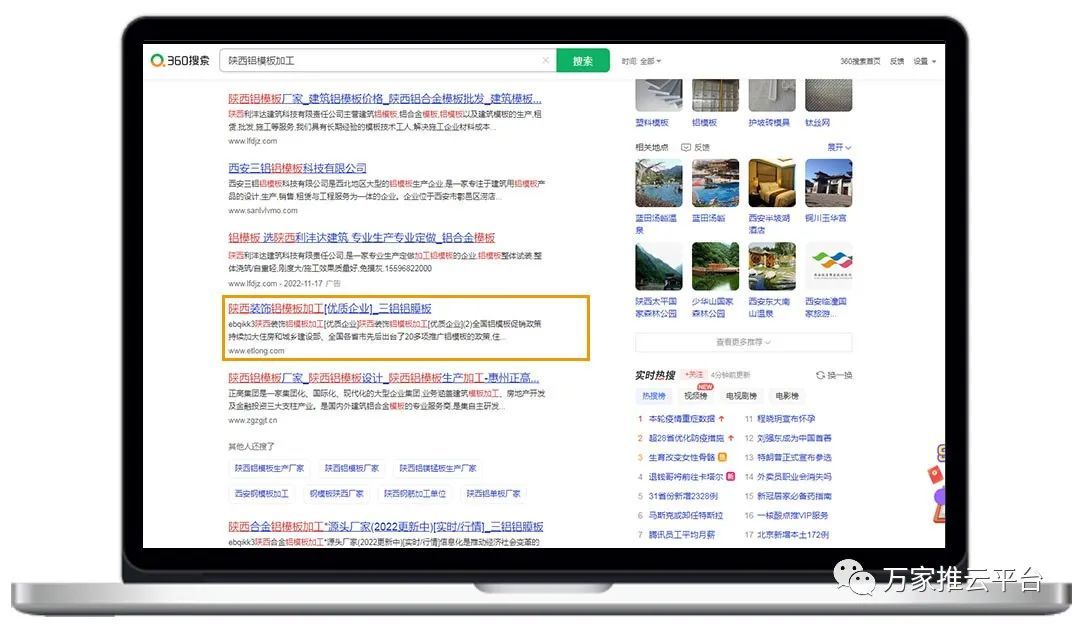Click the red envelope floating icon
Viewport: 1080px width, 628px height.
[935, 474]
